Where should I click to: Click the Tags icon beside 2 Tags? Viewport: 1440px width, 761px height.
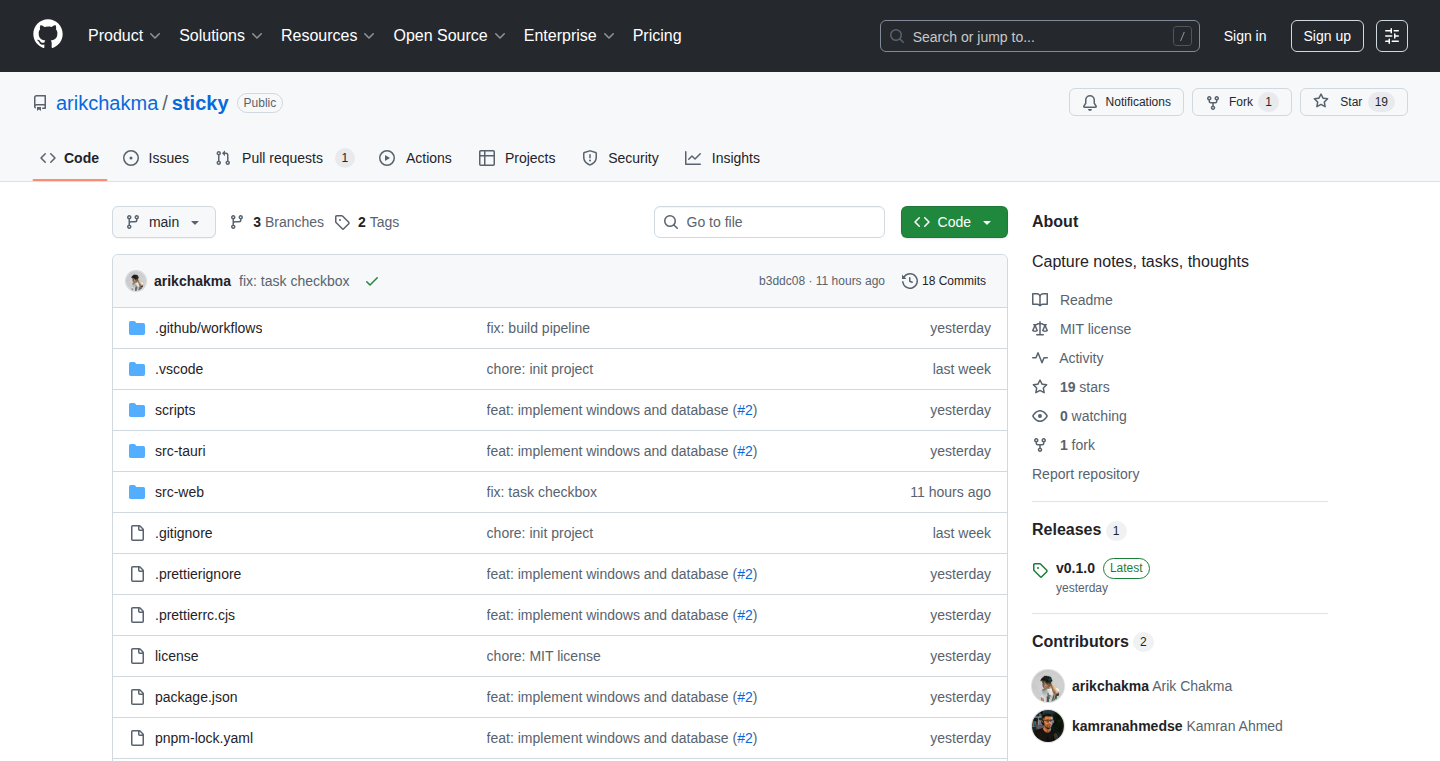coord(342,222)
